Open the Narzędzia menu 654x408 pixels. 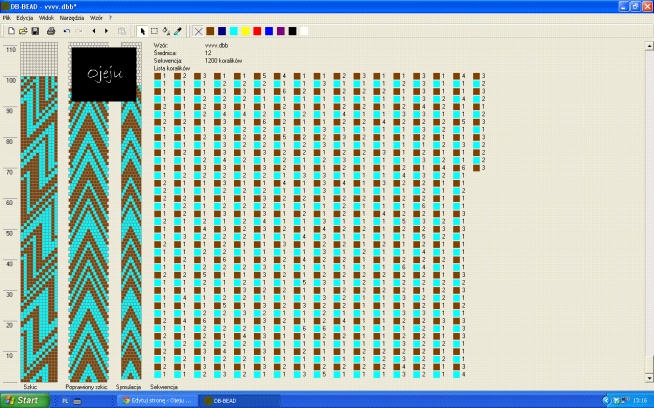coord(72,18)
